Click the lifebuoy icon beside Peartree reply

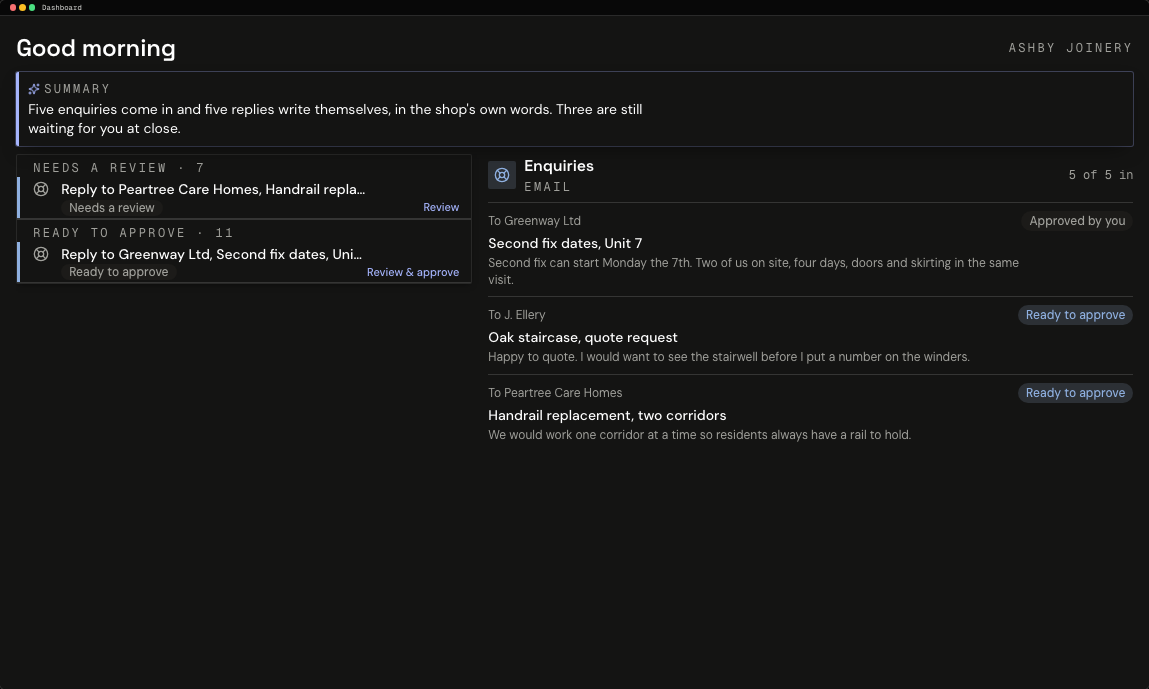[41, 189]
